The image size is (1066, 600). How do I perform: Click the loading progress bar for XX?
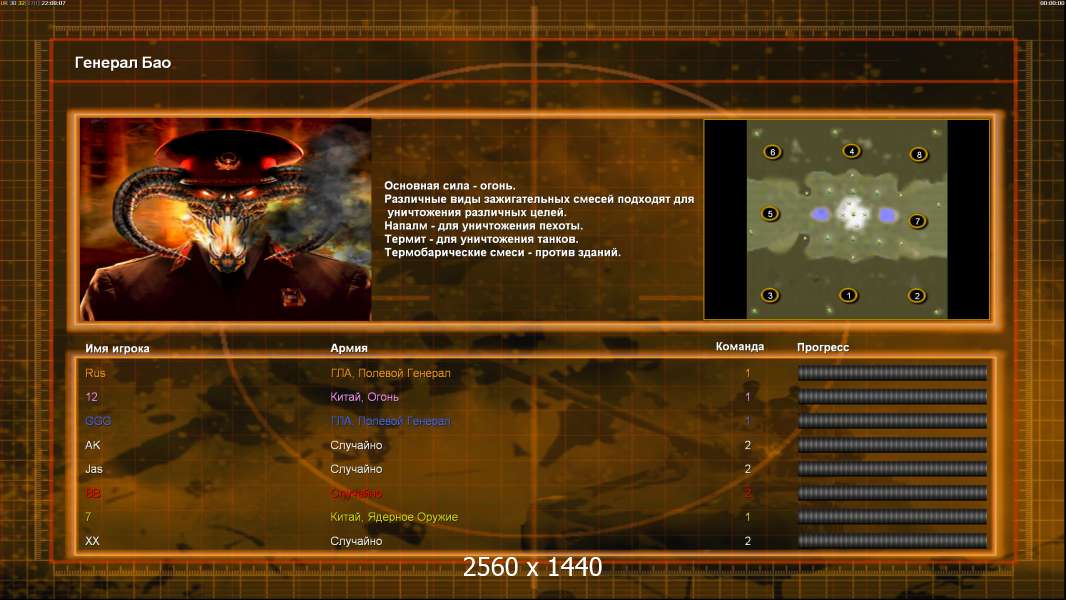[892, 541]
